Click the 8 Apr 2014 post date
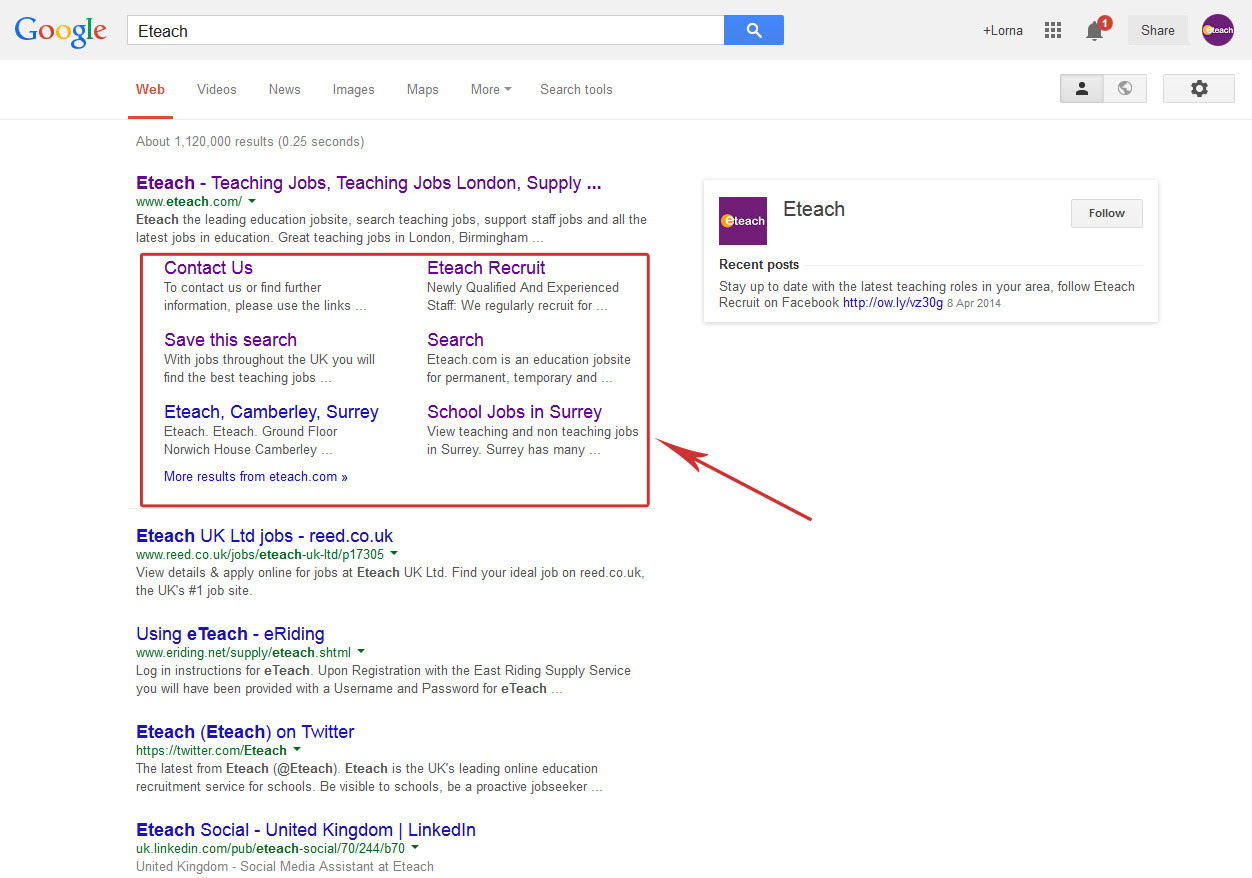The height and width of the screenshot is (878, 1252). pos(974,303)
